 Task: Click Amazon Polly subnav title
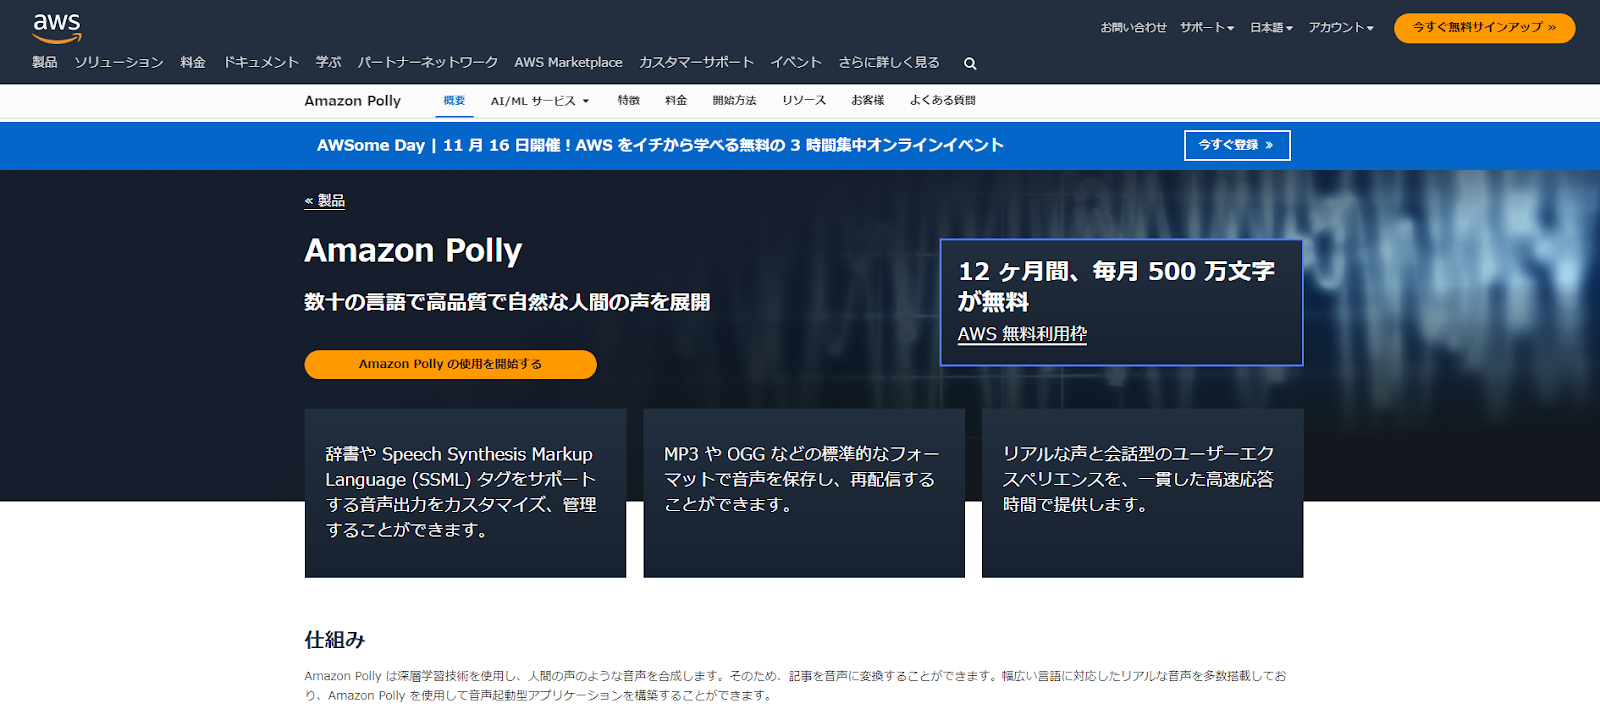point(353,101)
